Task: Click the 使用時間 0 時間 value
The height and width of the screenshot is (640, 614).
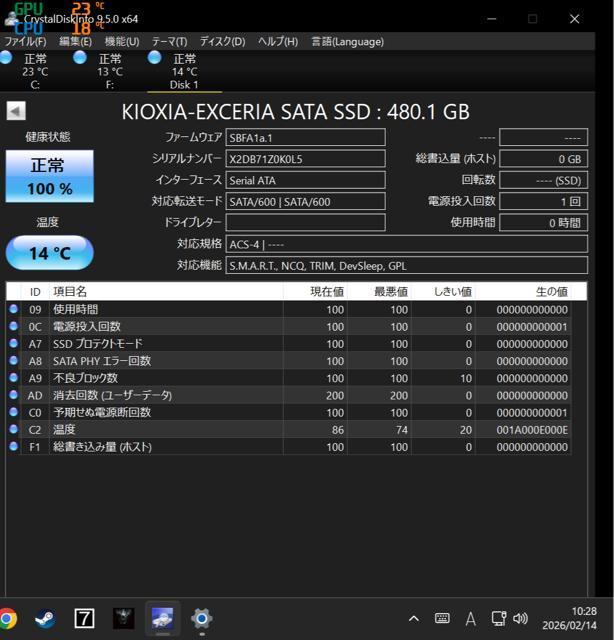Action: (x=543, y=222)
